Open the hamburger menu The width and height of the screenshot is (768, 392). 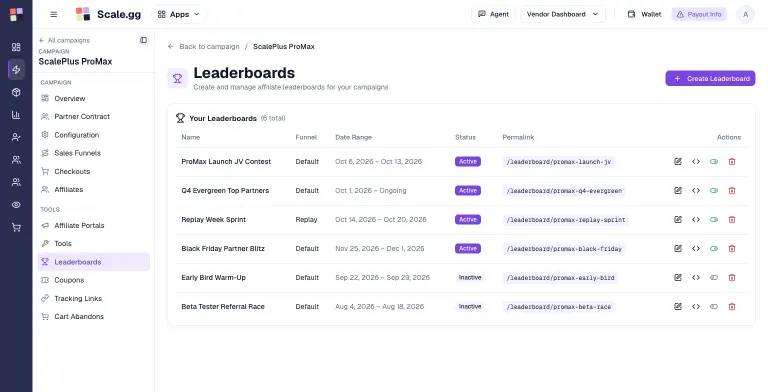[x=54, y=14]
